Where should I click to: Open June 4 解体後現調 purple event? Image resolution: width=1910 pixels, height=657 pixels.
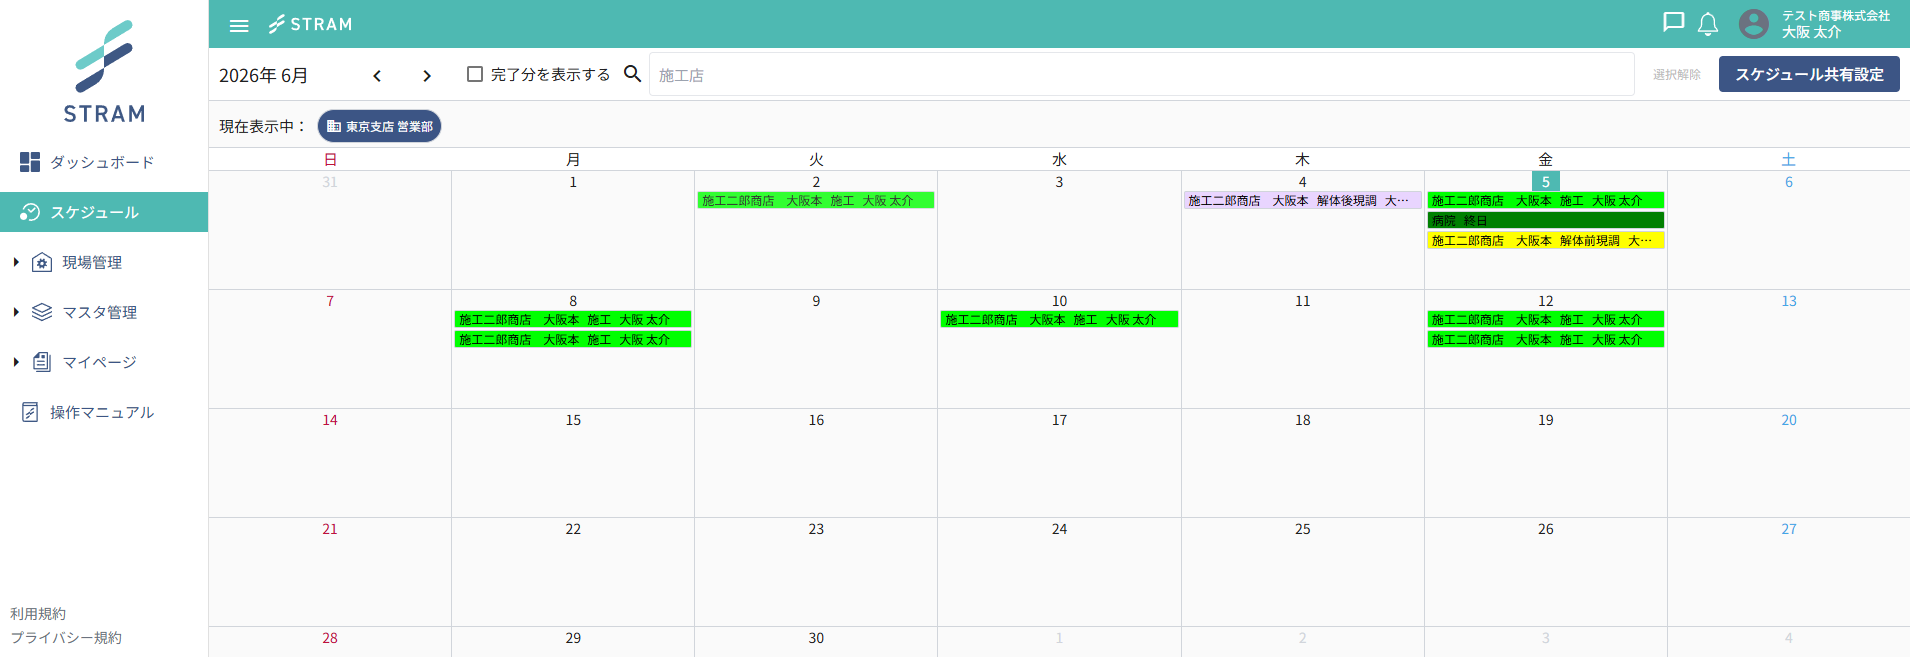1302,200
